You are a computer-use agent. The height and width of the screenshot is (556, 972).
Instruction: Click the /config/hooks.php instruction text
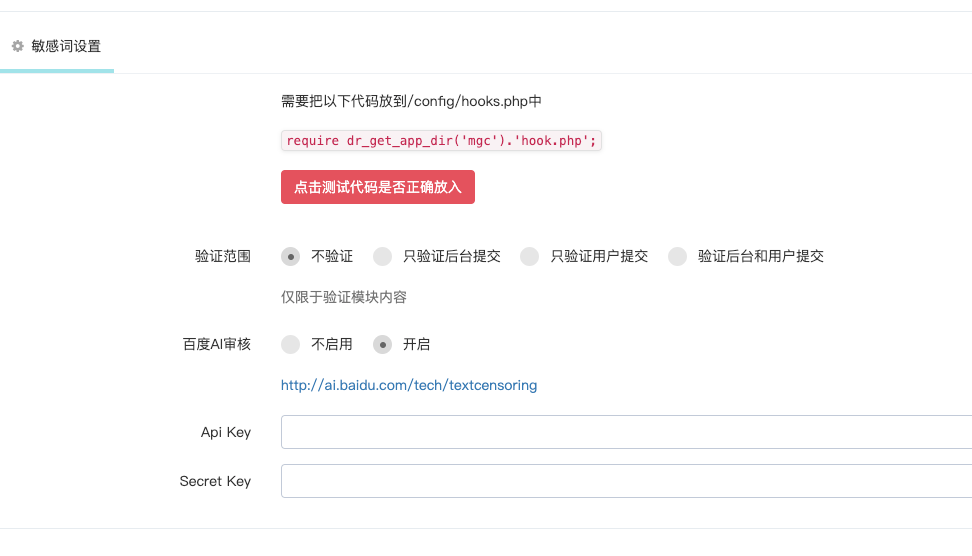coord(411,101)
